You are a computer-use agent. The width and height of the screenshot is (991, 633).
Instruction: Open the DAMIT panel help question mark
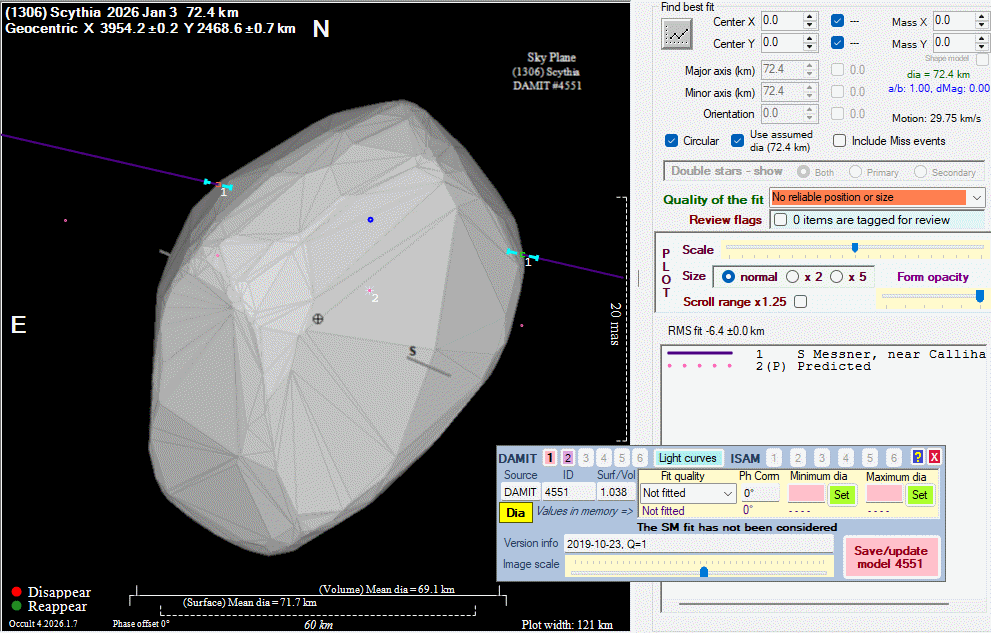[918, 457]
